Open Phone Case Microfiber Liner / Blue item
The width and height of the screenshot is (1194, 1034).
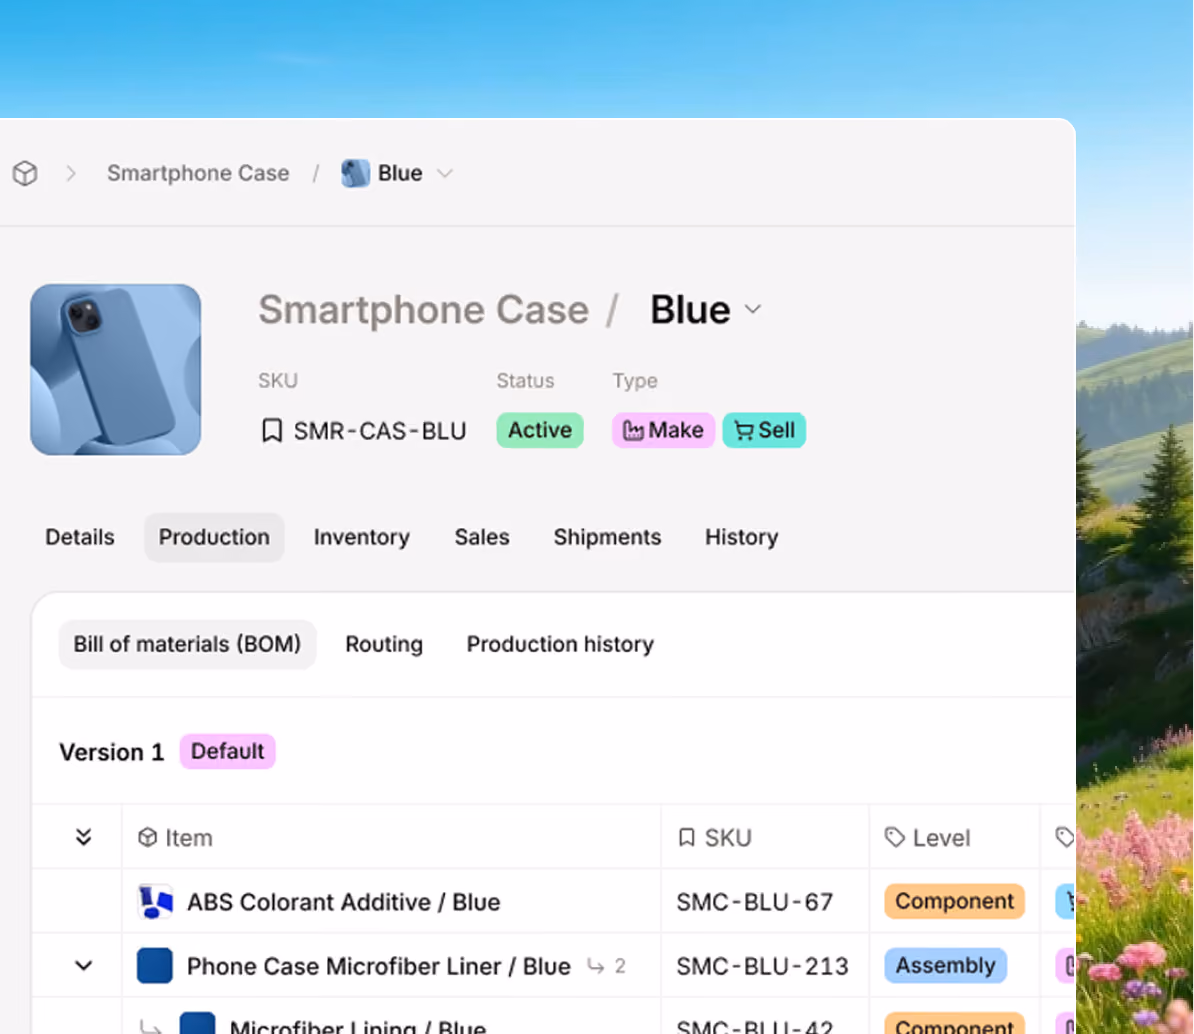[x=378, y=966]
